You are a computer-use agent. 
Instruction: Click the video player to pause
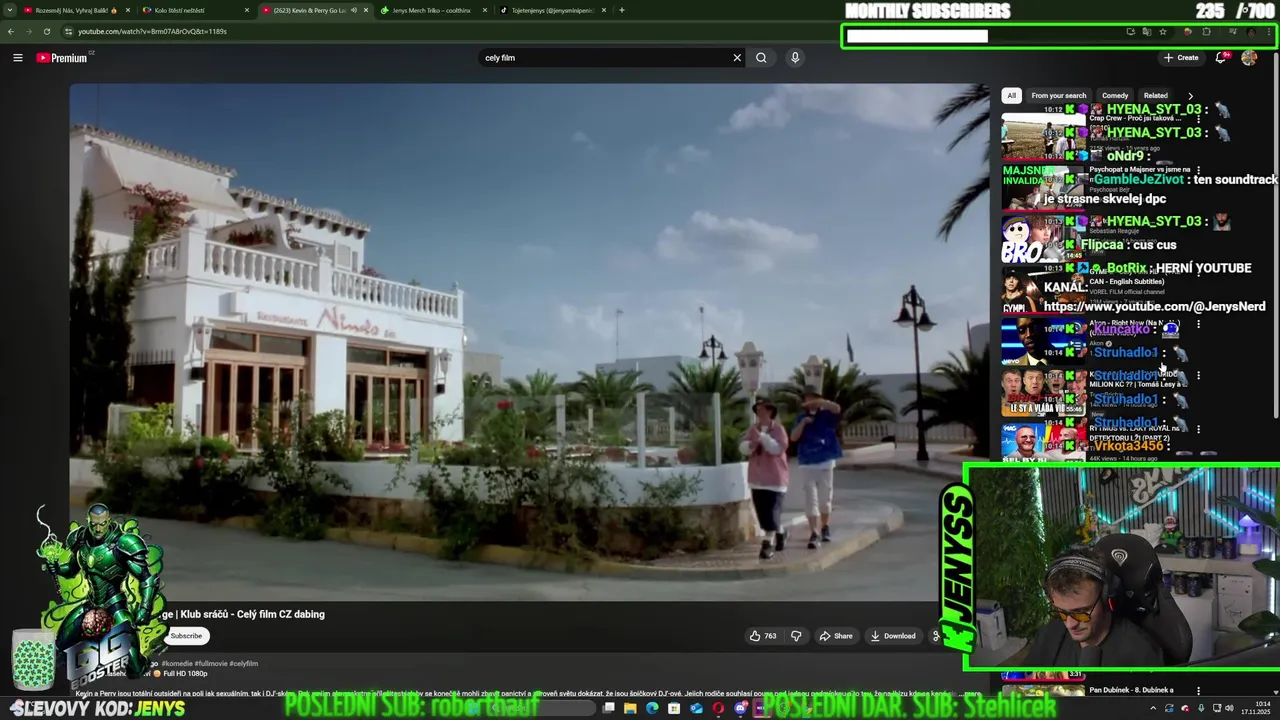pyautogui.click(x=529, y=342)
